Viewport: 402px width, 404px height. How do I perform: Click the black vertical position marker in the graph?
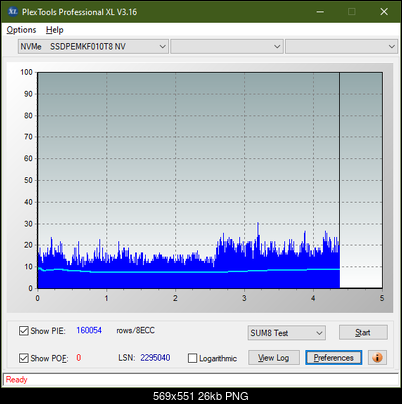[x=339, y=180]
